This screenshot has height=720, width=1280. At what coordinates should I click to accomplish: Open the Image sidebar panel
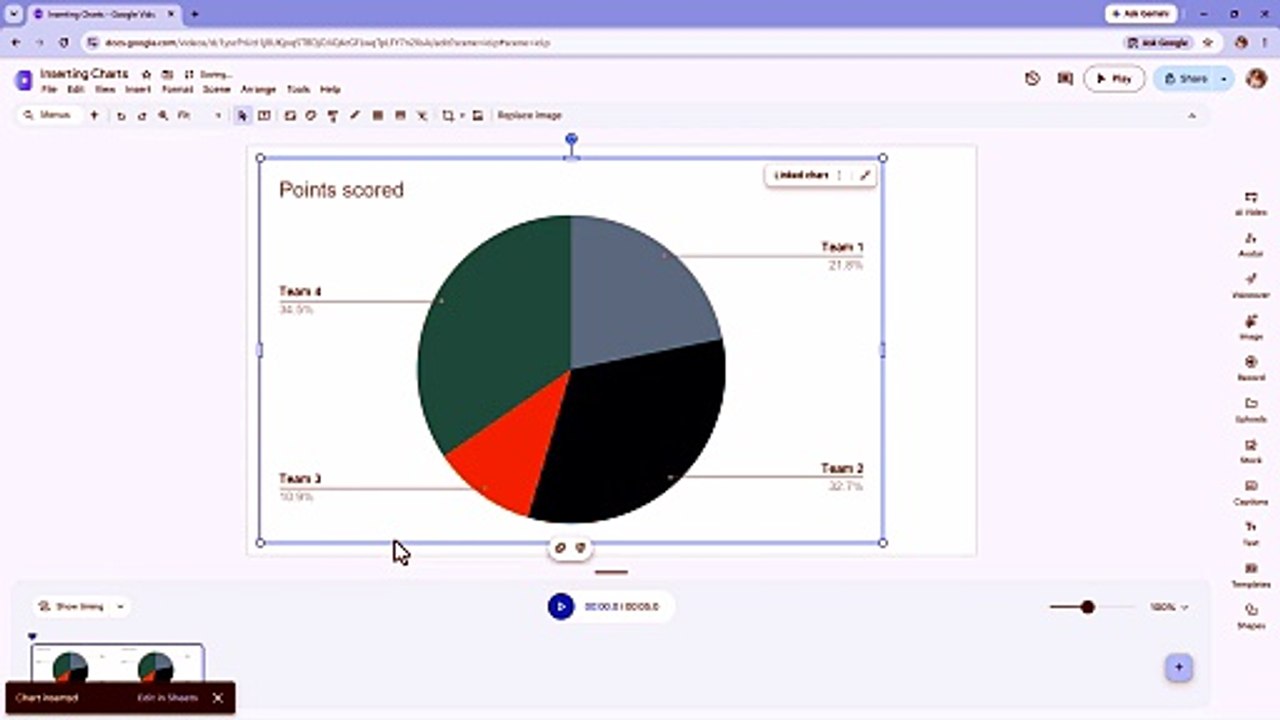1251,327
